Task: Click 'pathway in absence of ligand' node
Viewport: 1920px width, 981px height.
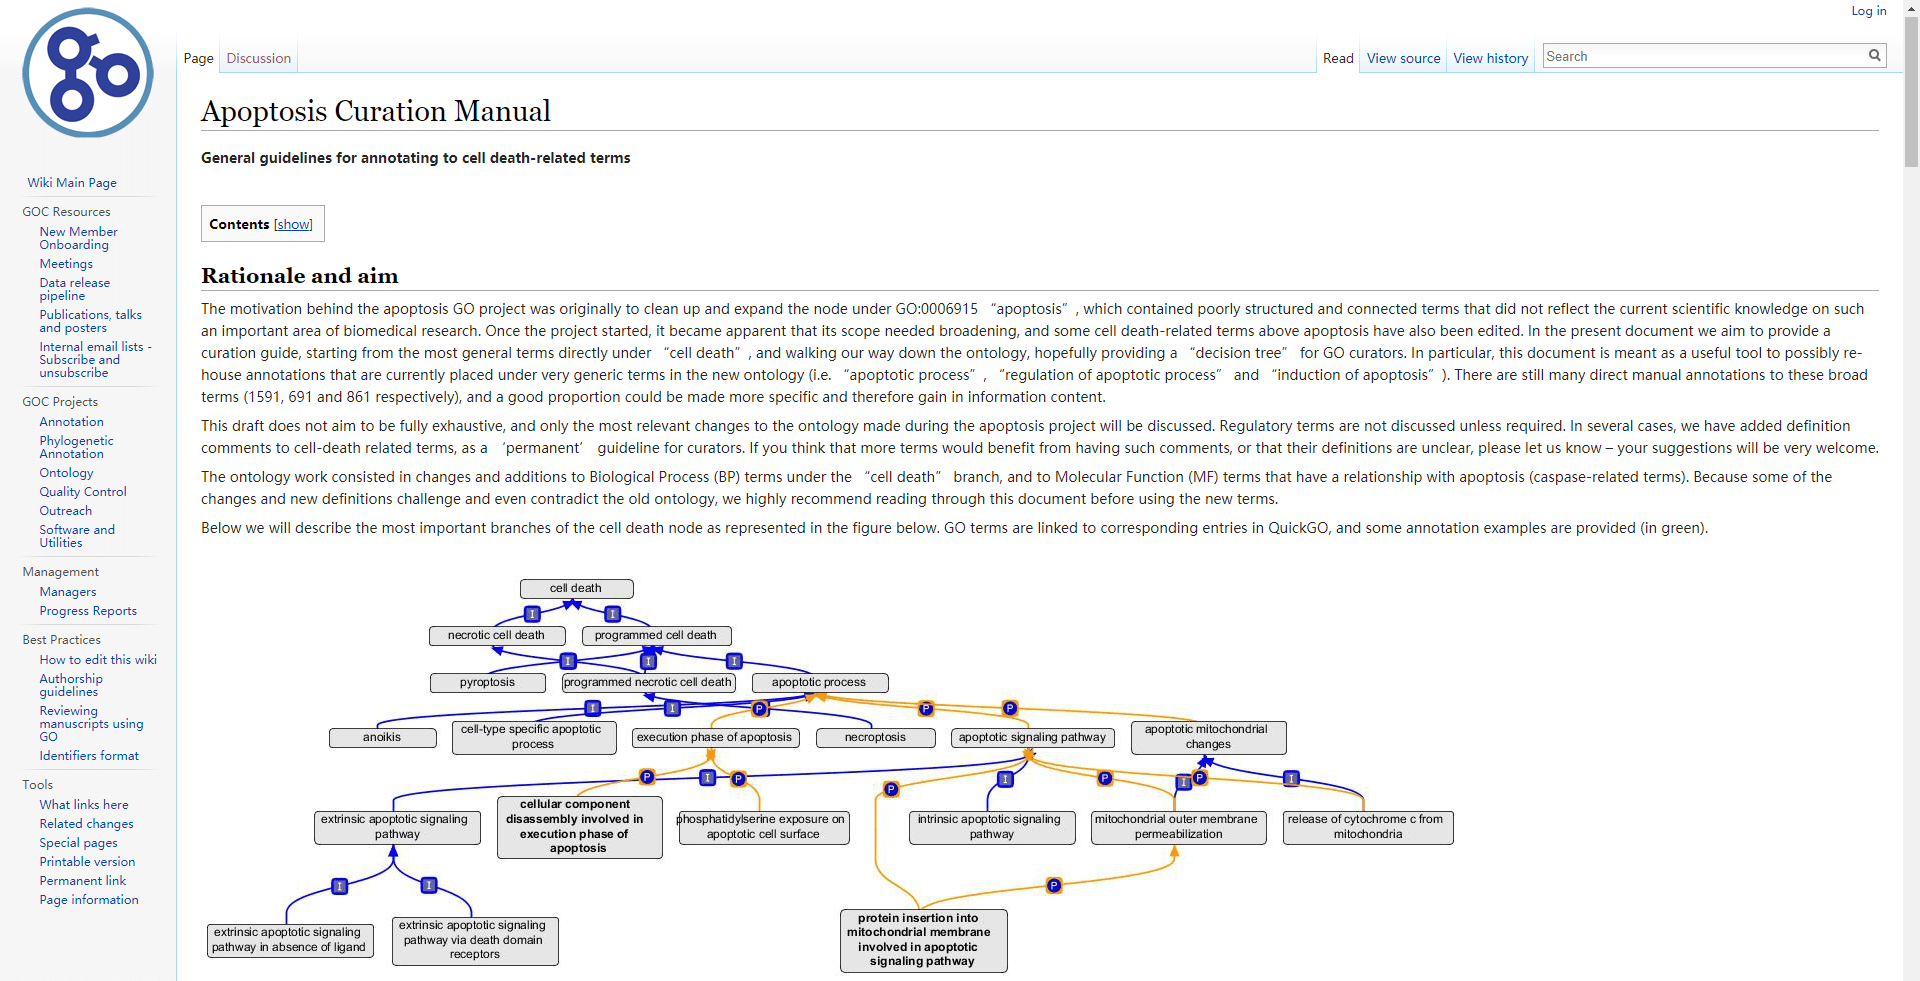Action: (x=290, y=940)
